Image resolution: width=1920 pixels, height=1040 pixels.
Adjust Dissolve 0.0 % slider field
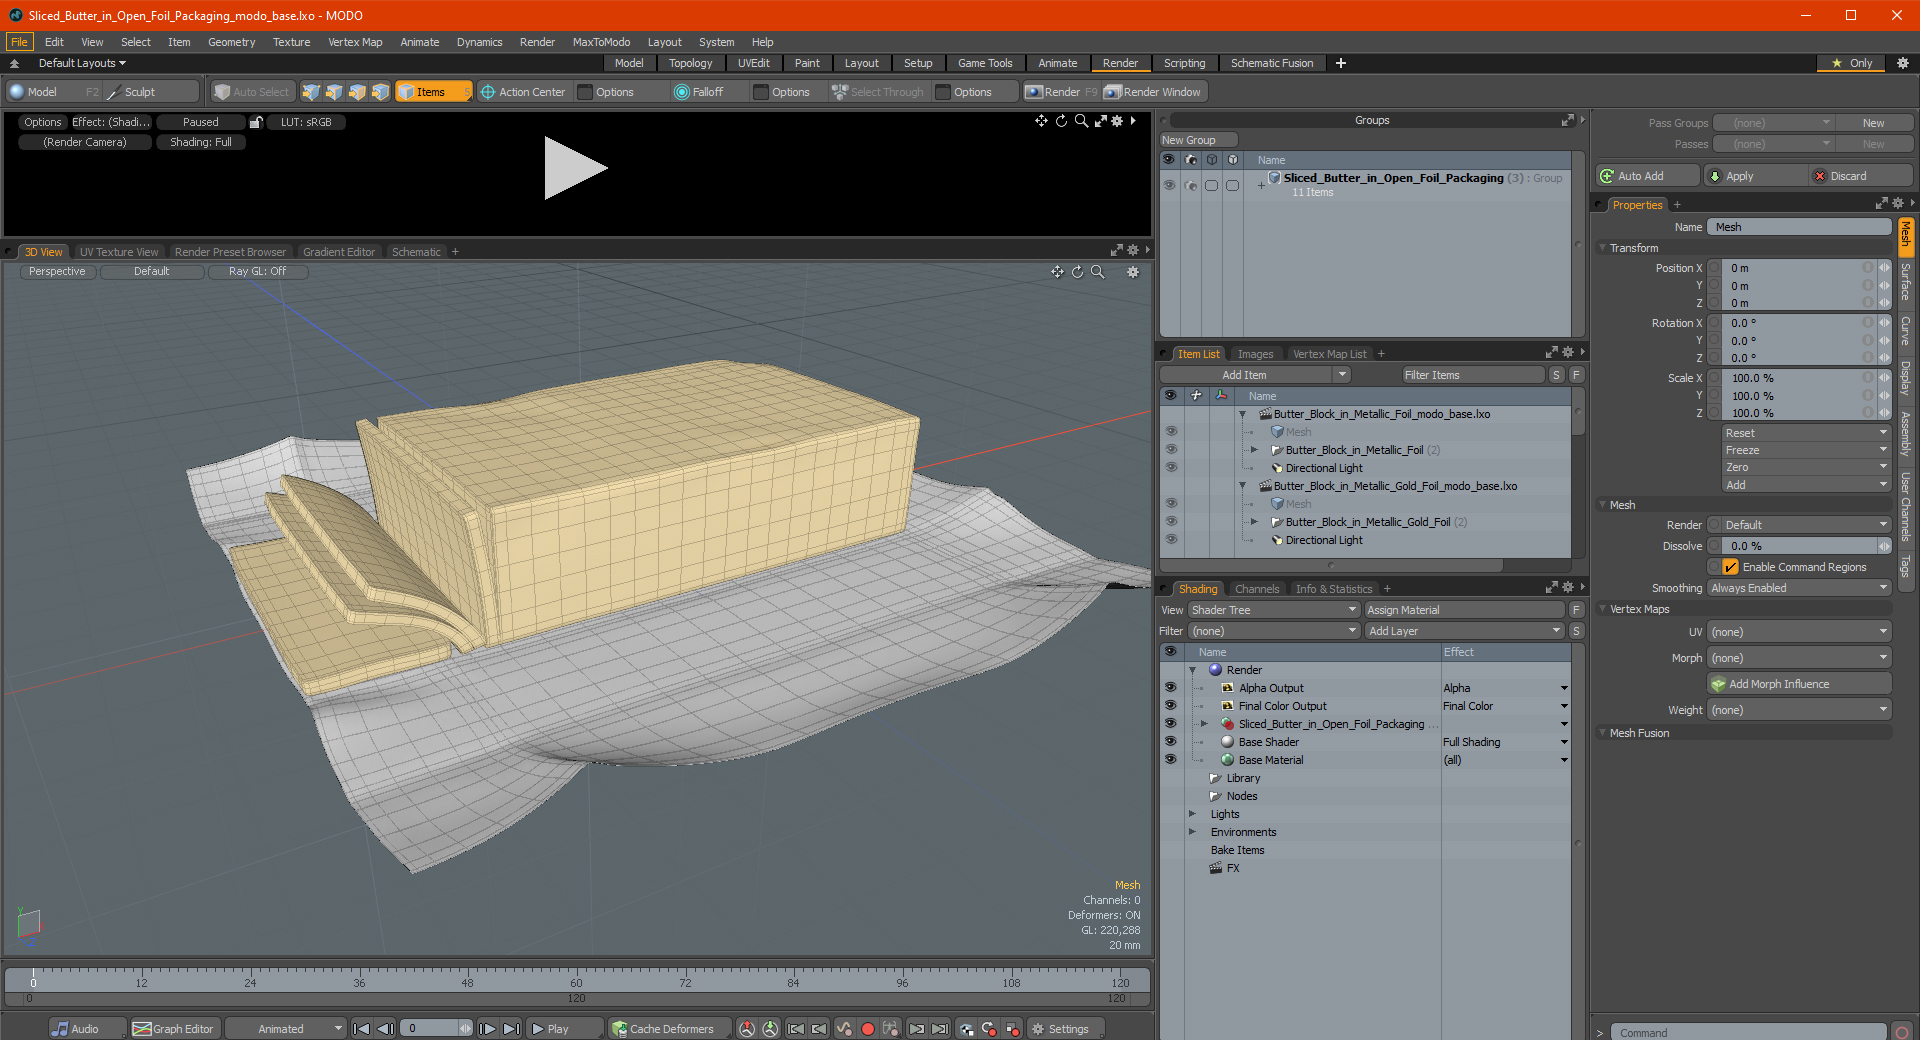click(x=1800, y=546)
